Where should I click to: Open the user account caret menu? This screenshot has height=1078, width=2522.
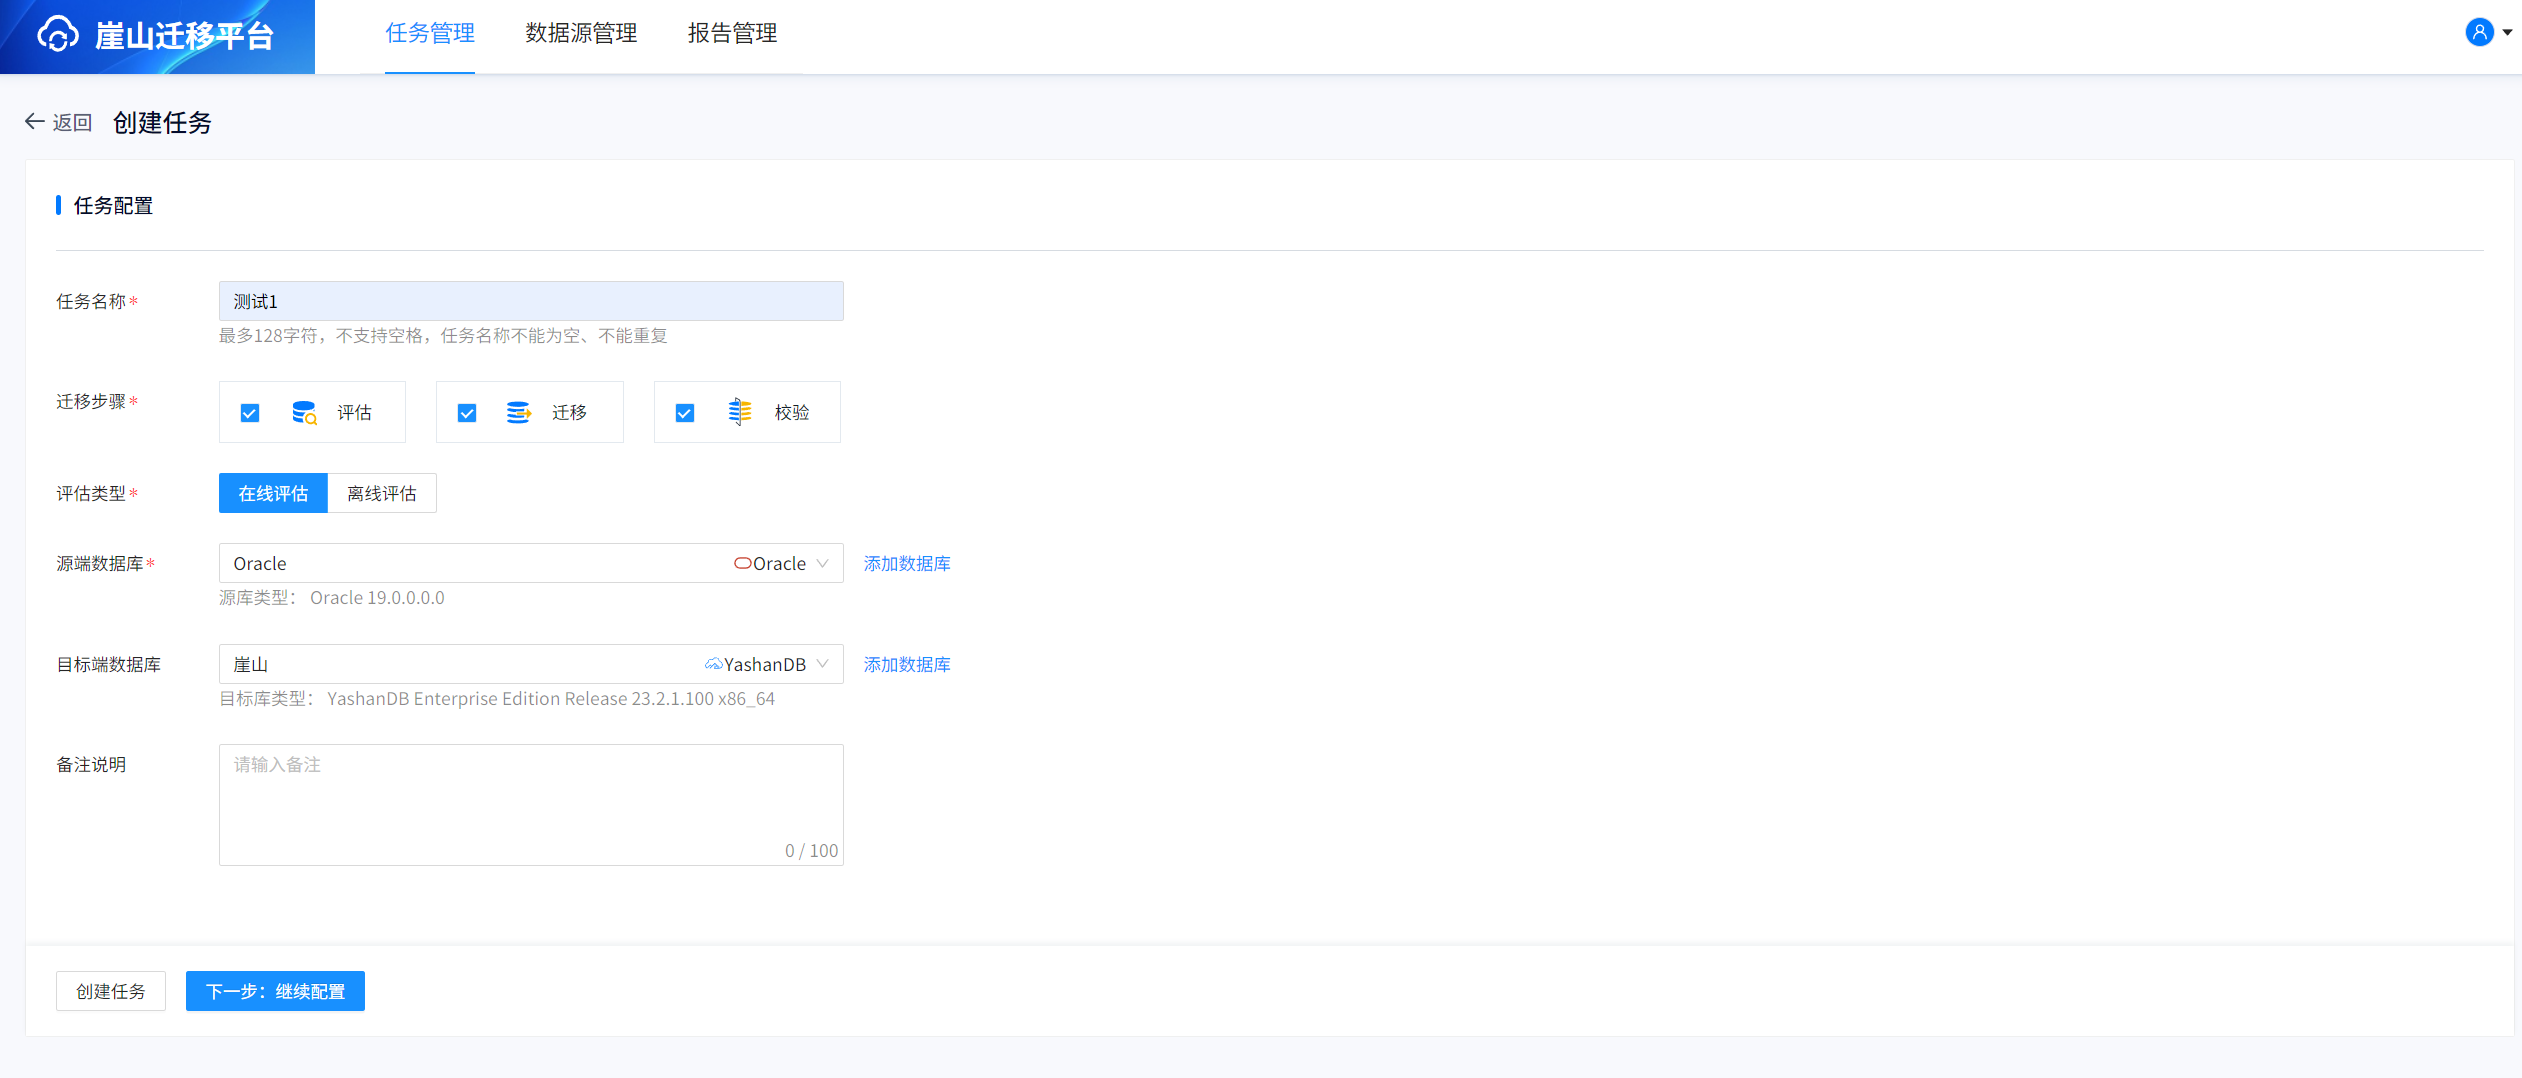[x=2507, y=33]
